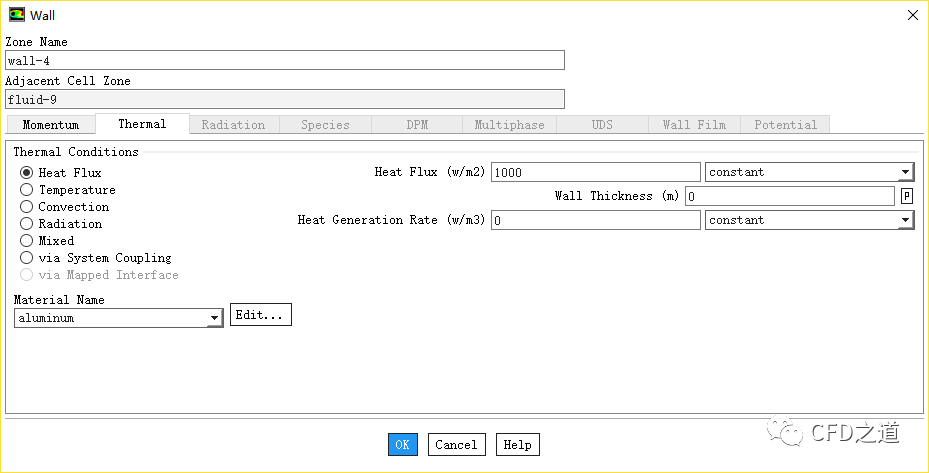
Task: Open the Heat Flux constant dropdown
Action: click(x=809, y=172)
